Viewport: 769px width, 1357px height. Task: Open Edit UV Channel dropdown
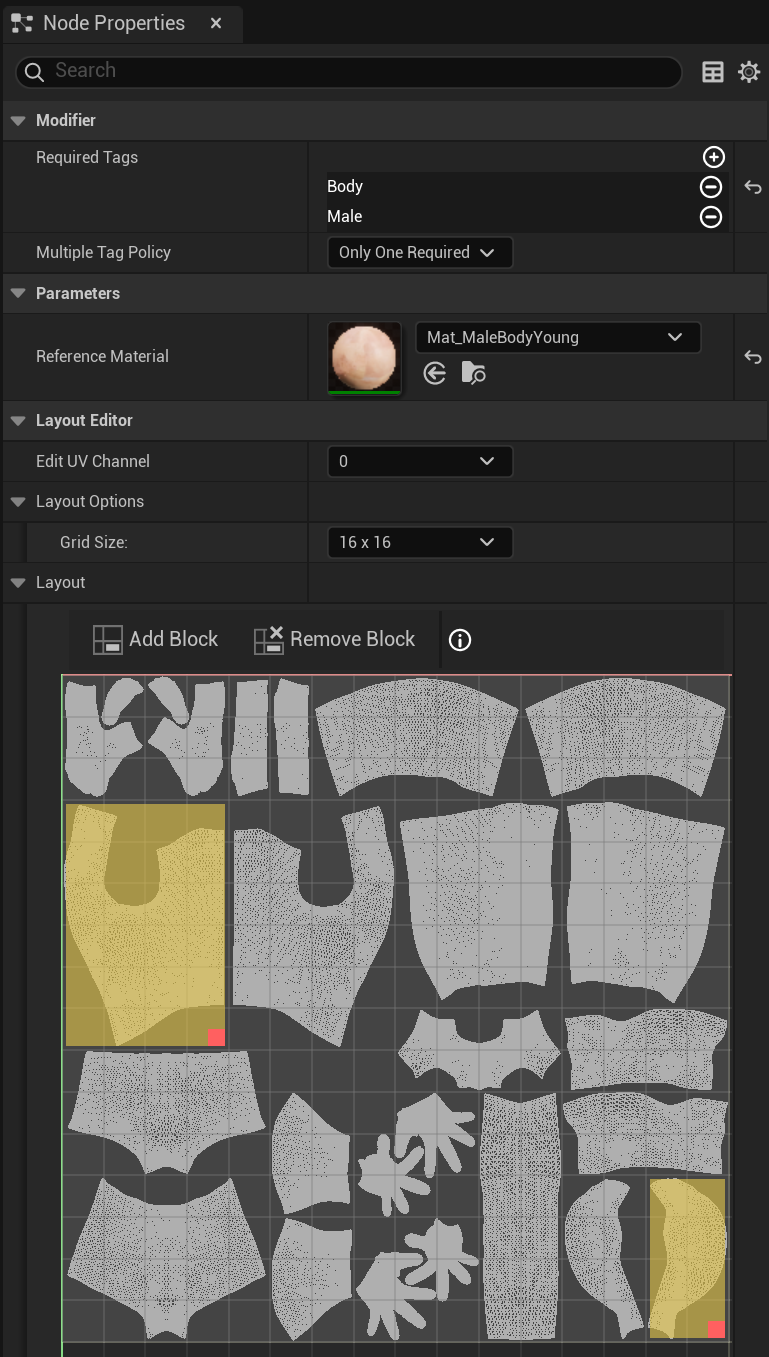(x=420, y=461)
